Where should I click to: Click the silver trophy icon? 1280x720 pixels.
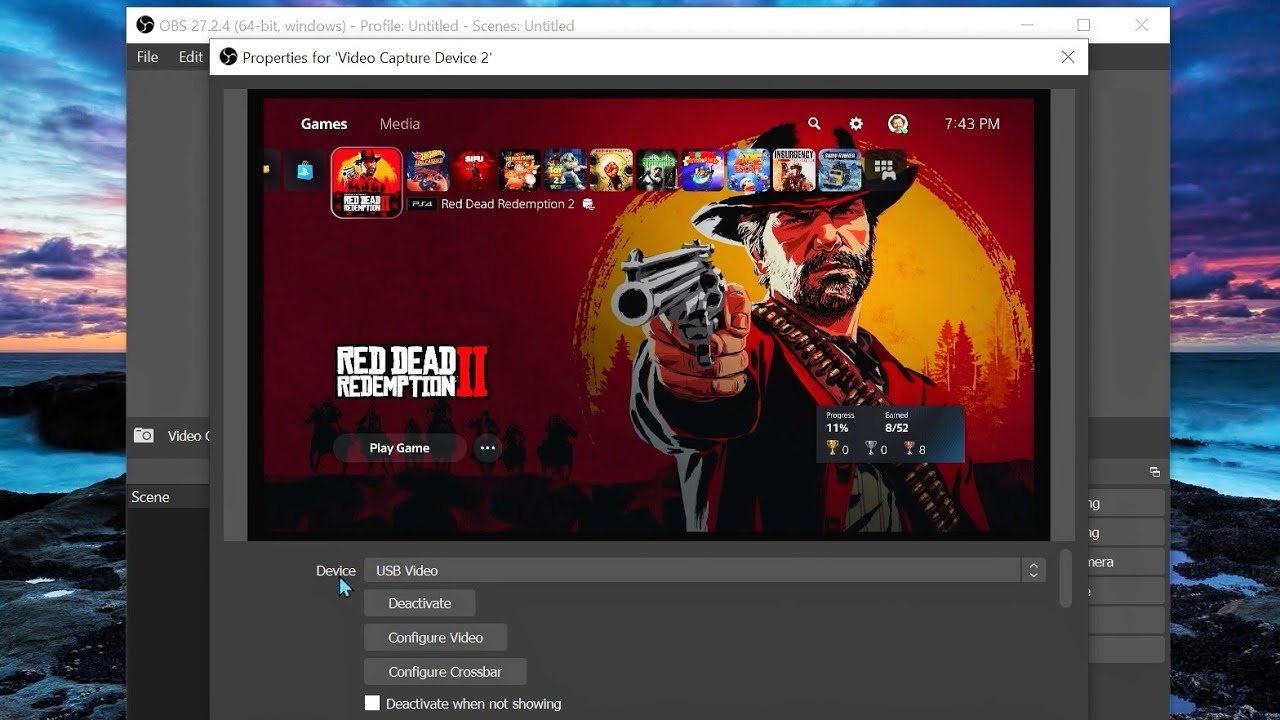point(871,449)
